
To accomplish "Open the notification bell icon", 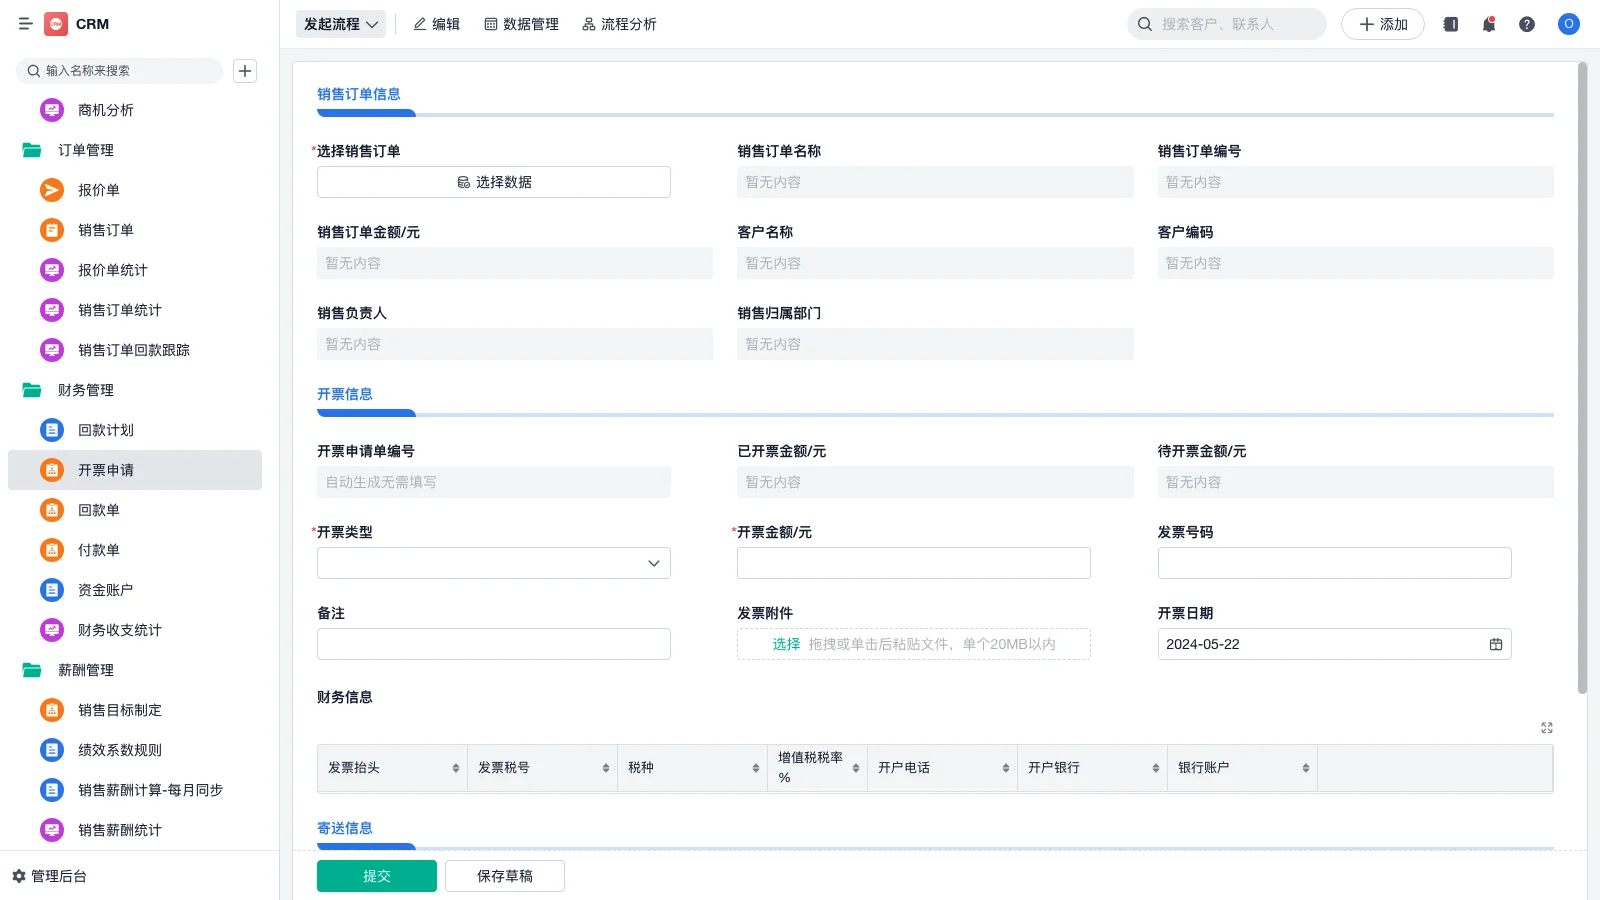I will (1488, 24).
